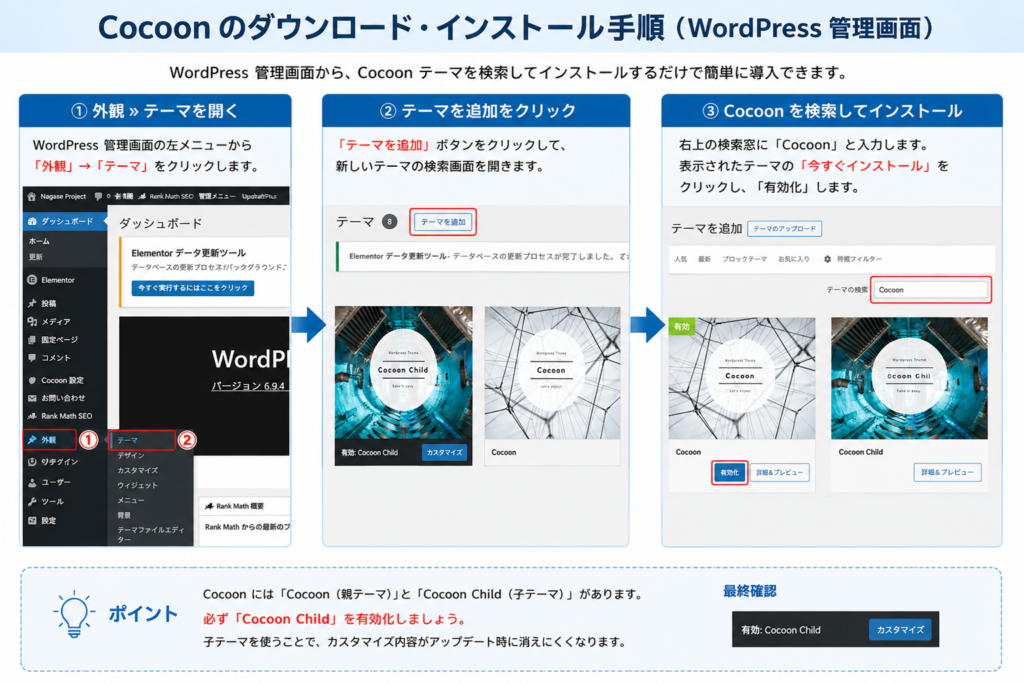Click the green 有効 badge on Cocoon
This screenshot has width=1024, height=683.
(x=681, y=326)
